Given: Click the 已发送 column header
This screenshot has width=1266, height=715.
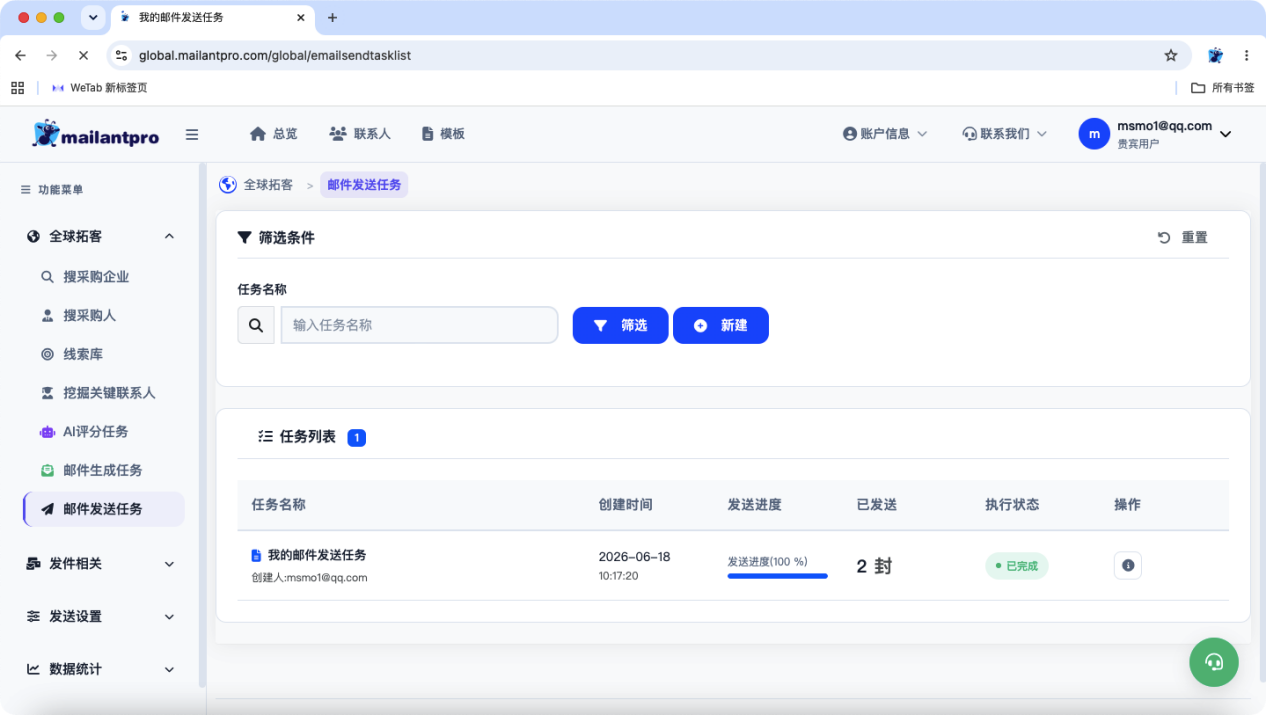Looking at the screenshot, I should [877, 505].
